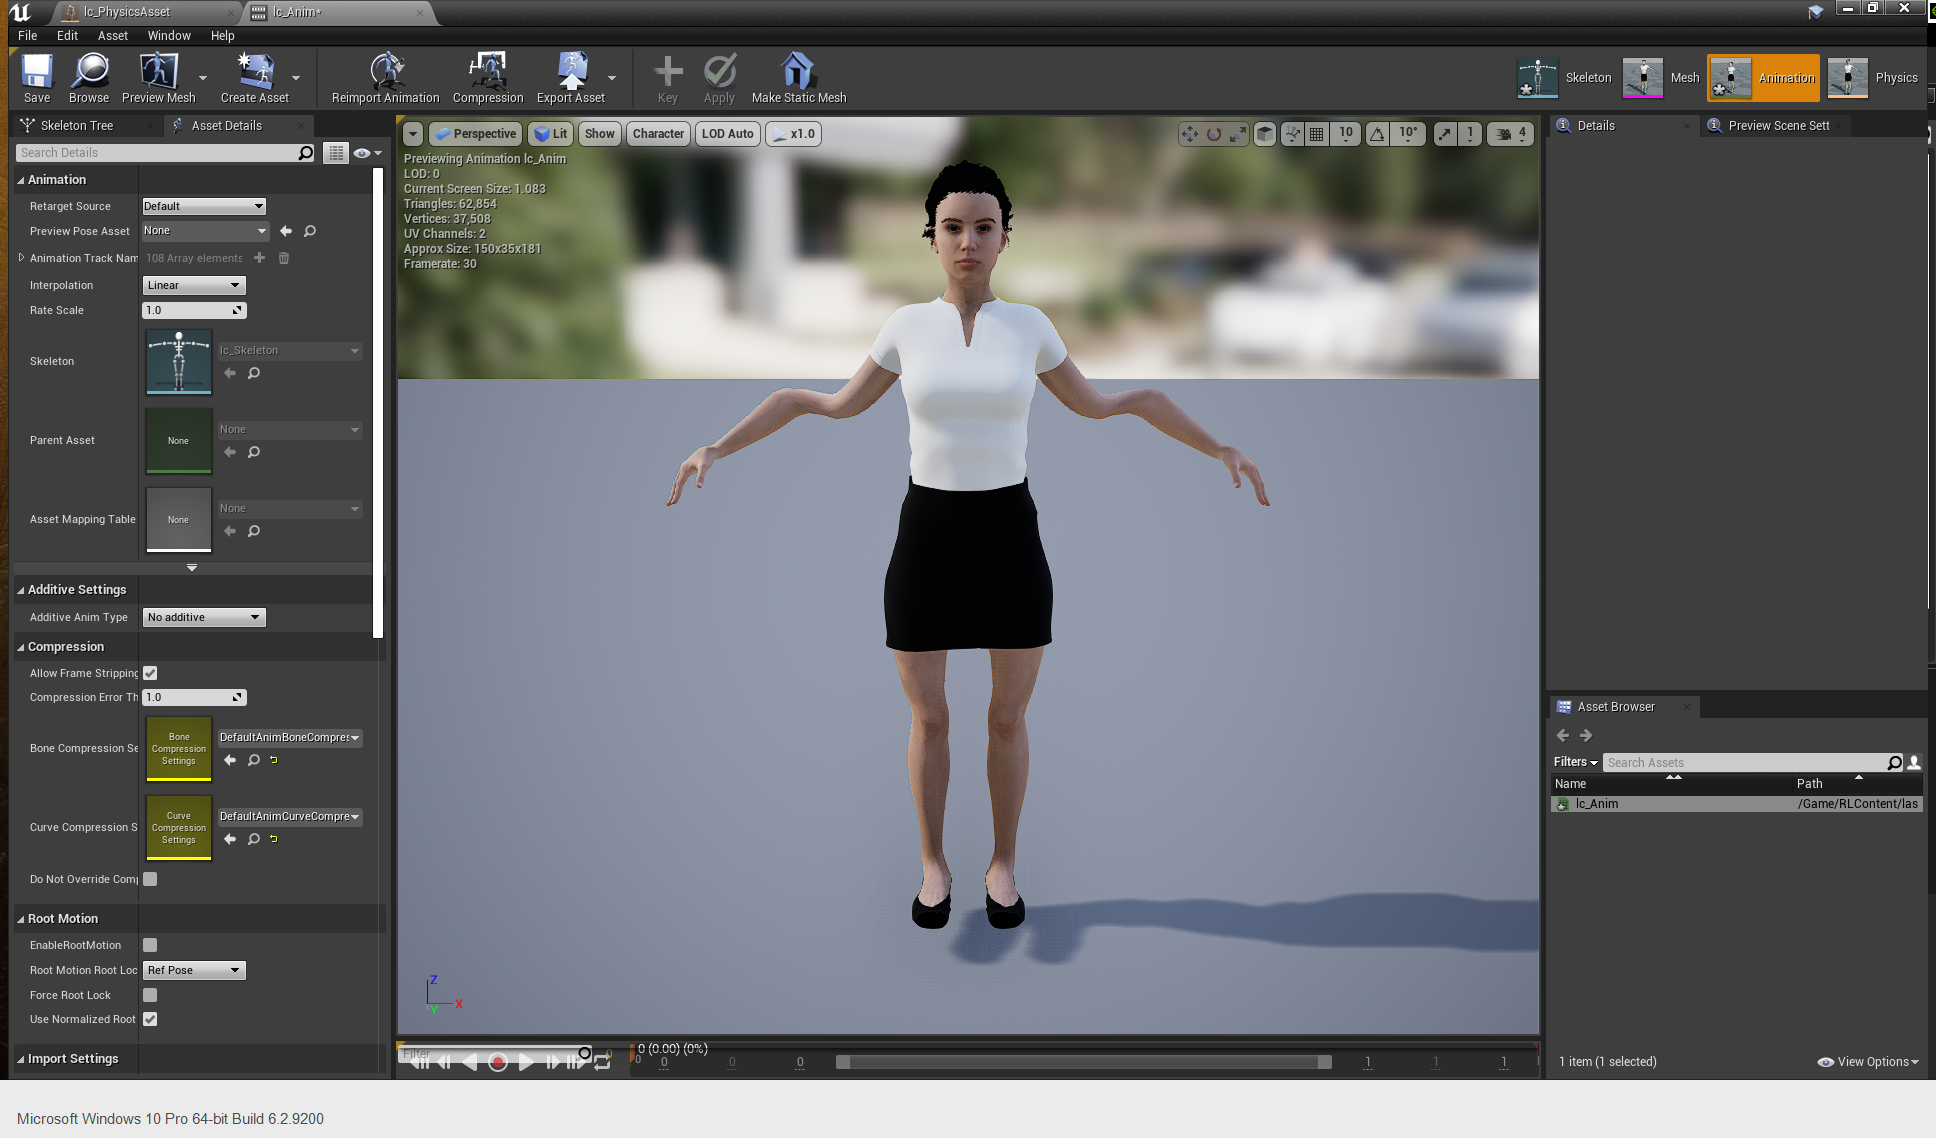The width and height of the screenshot is (1936, 1138).
Task: Open camera speed setting
Action: (1510, 134)
